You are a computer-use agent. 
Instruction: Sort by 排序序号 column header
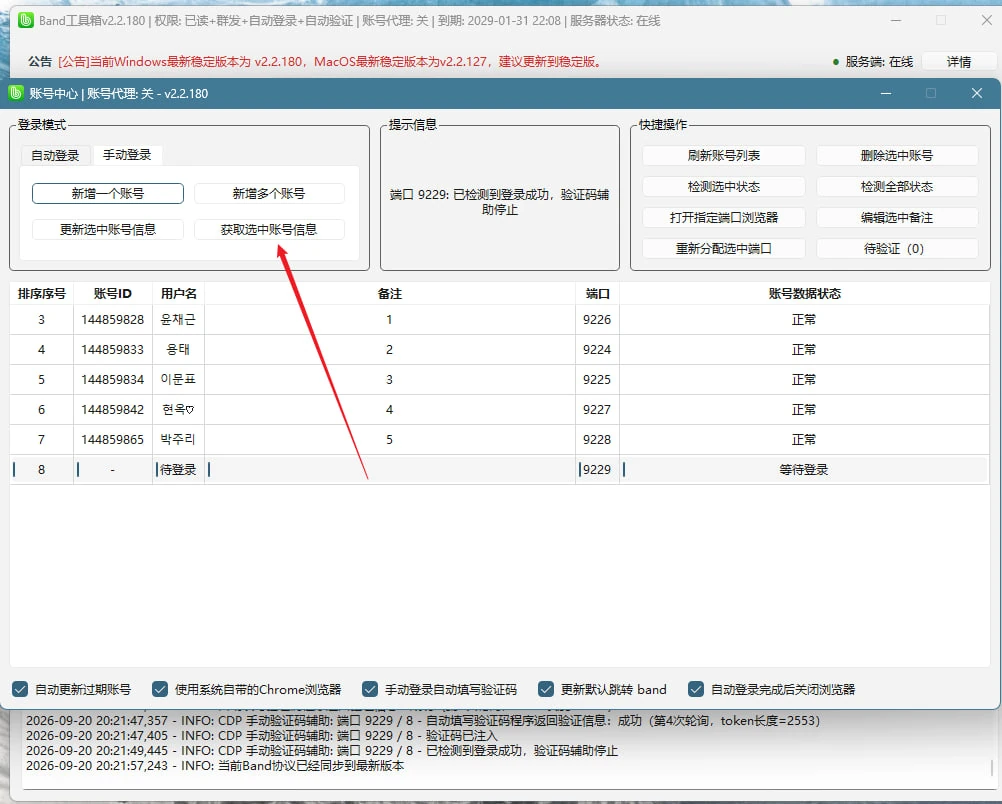point(42,293)
